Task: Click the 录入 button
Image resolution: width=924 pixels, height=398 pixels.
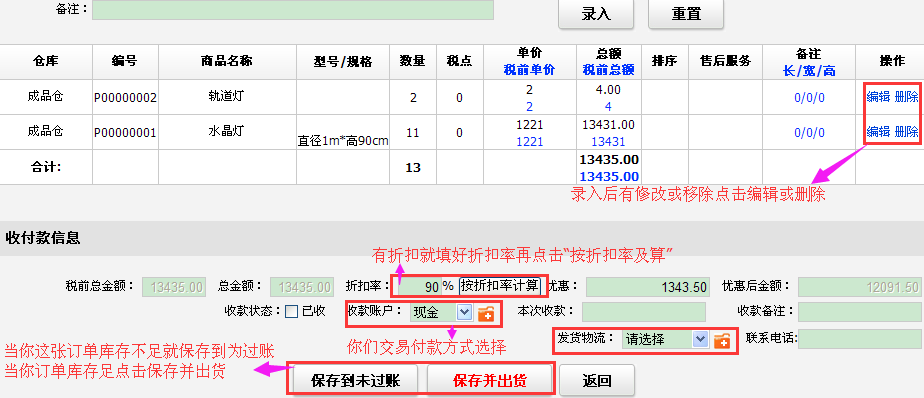Action: [x=596, y=14]
